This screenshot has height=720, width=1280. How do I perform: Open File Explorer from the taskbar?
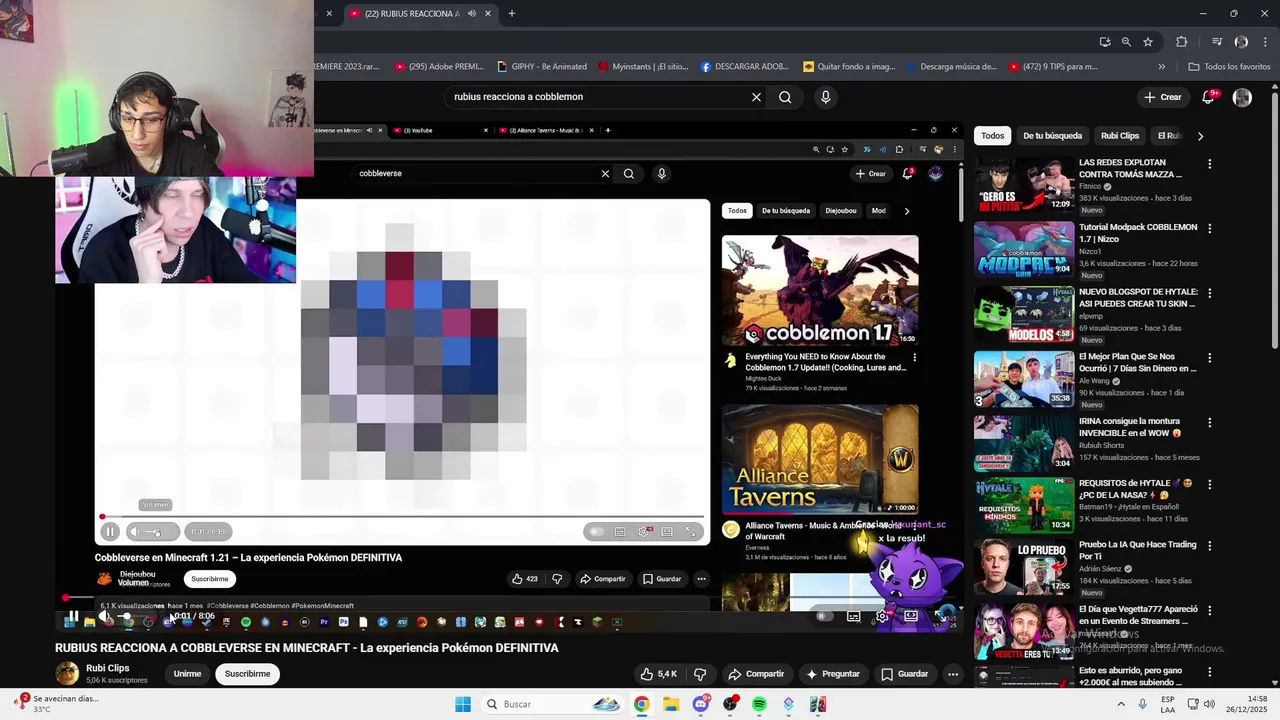tap(671, 704)
